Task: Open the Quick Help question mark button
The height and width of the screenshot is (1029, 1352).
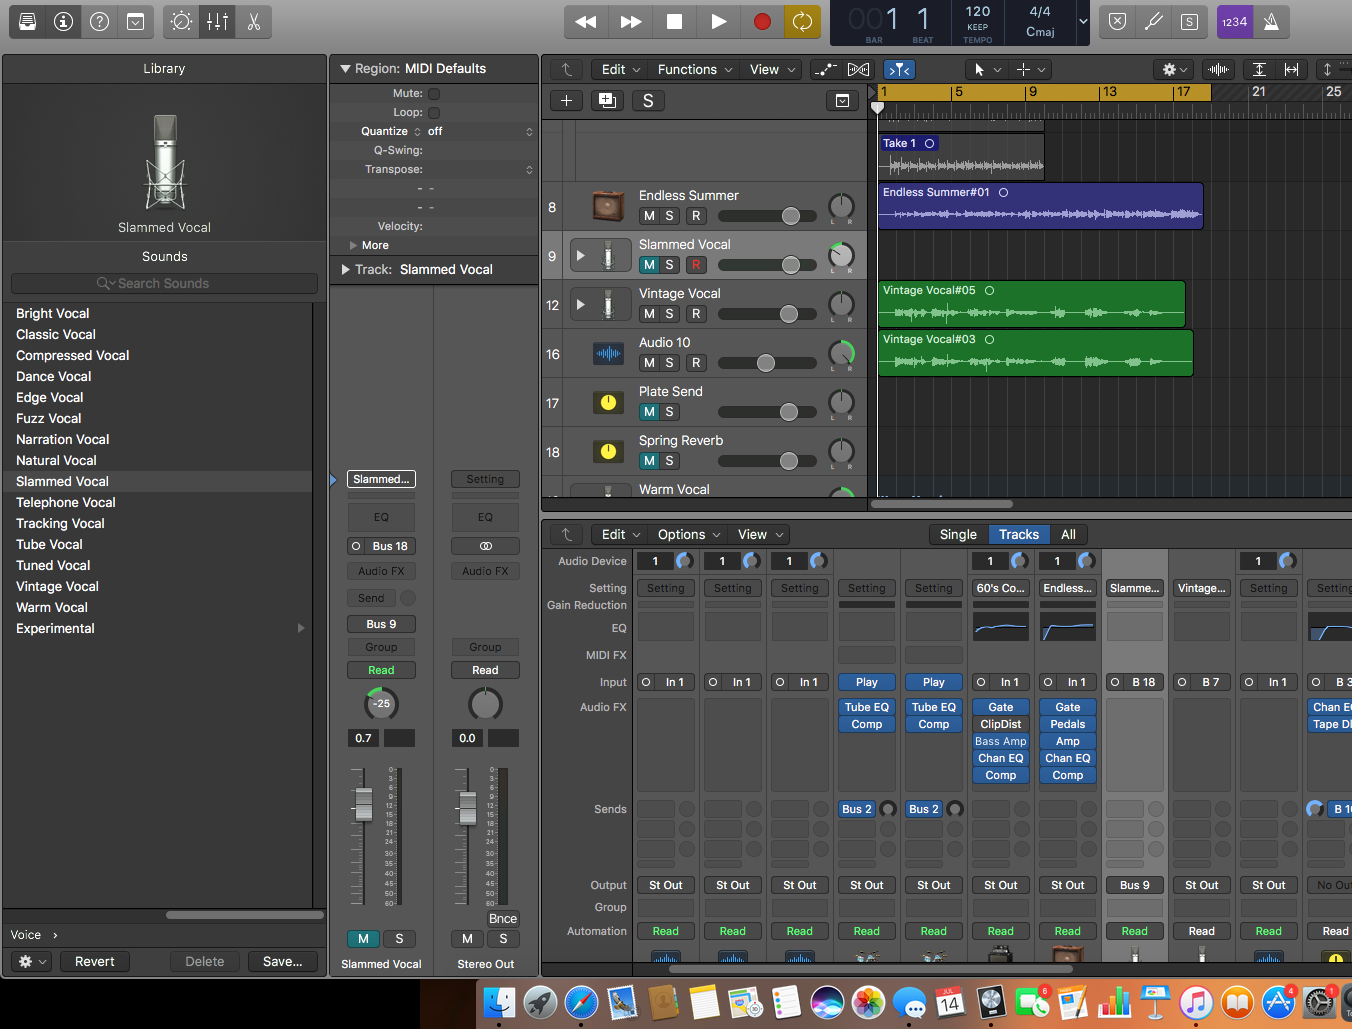Action: [x=100, y=22]
